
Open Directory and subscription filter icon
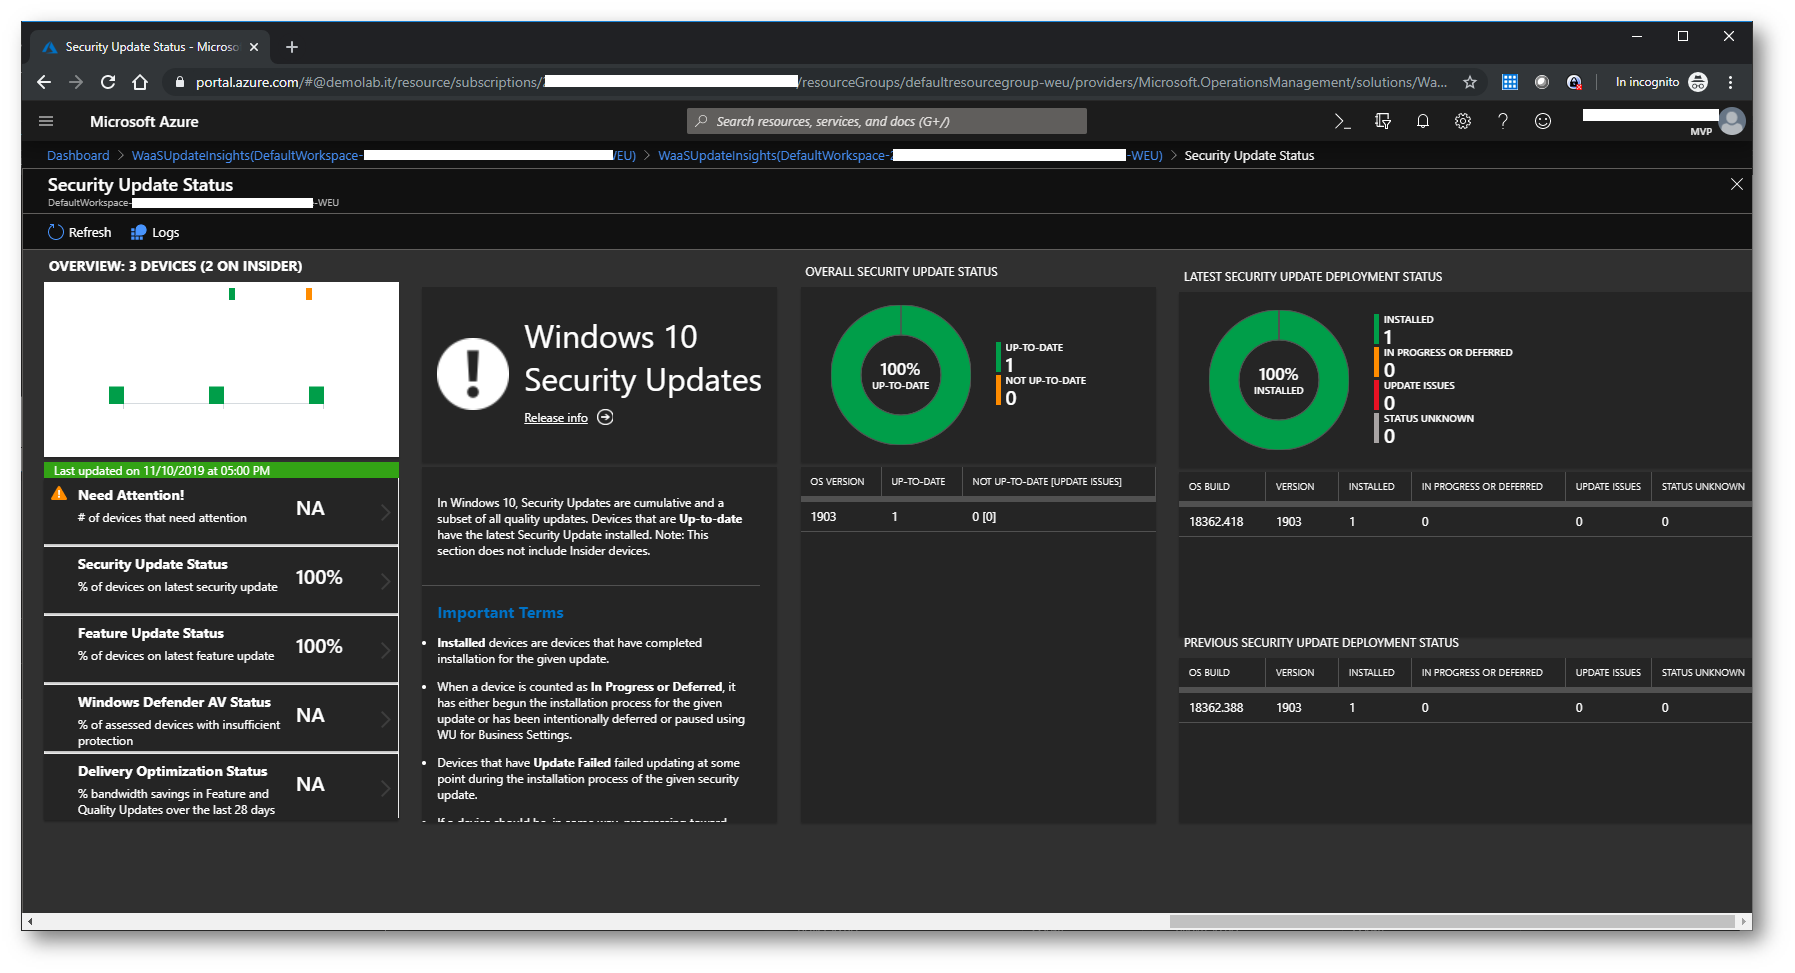tap(1383, 121)
